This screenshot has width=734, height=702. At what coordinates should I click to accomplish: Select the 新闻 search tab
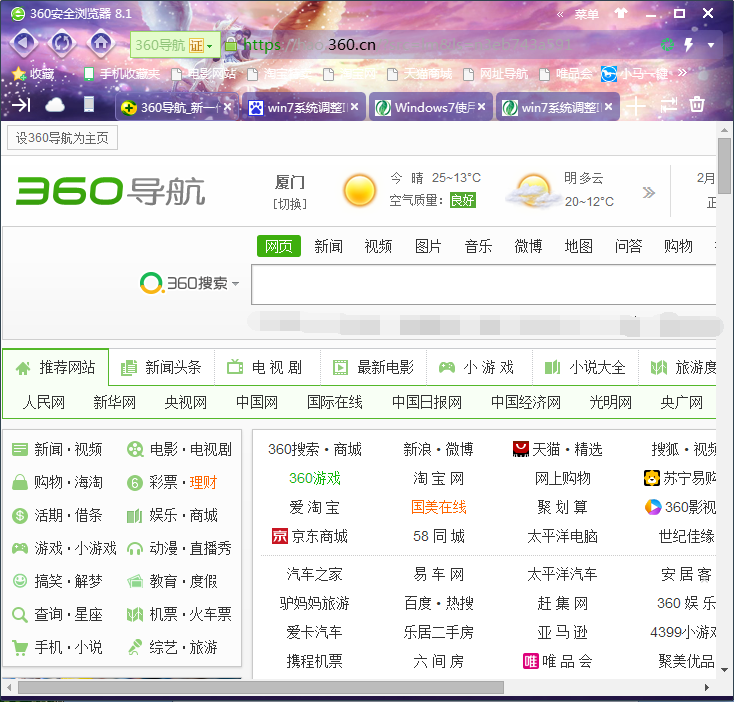pyautogui.click(x=328, y=246)
